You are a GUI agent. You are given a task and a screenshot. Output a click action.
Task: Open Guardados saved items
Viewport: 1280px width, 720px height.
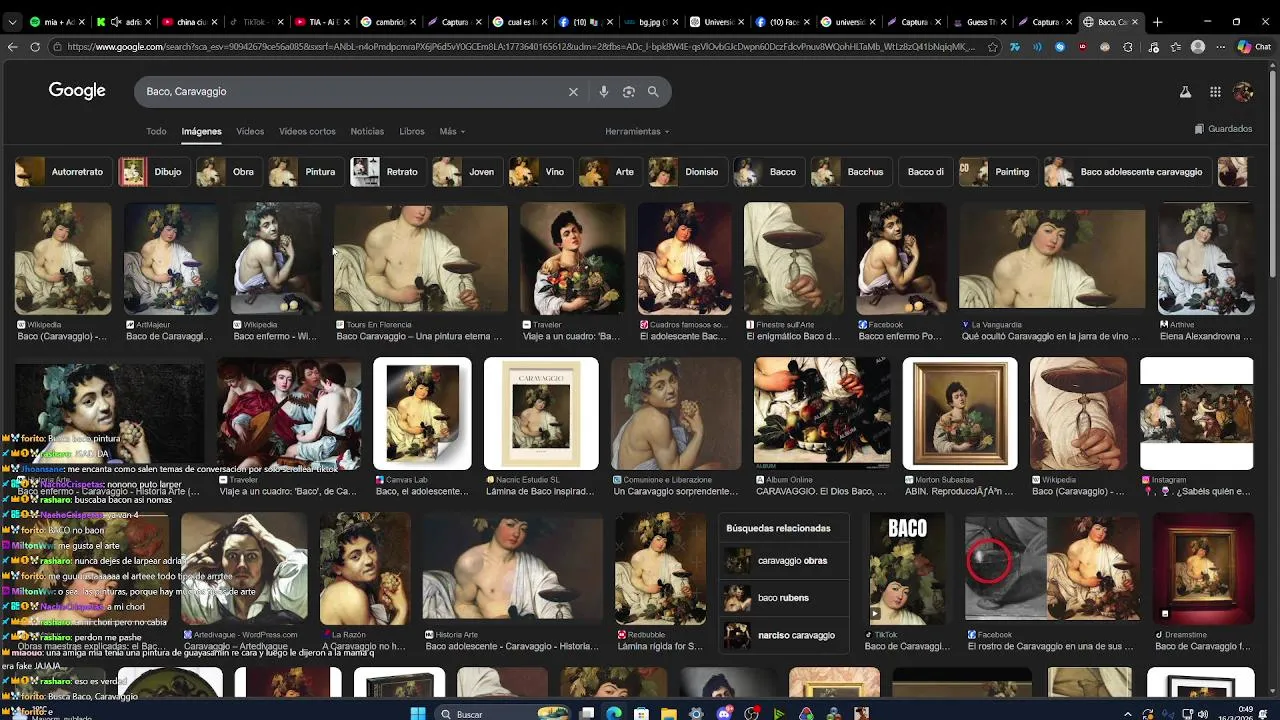[x=1223, y=129]
